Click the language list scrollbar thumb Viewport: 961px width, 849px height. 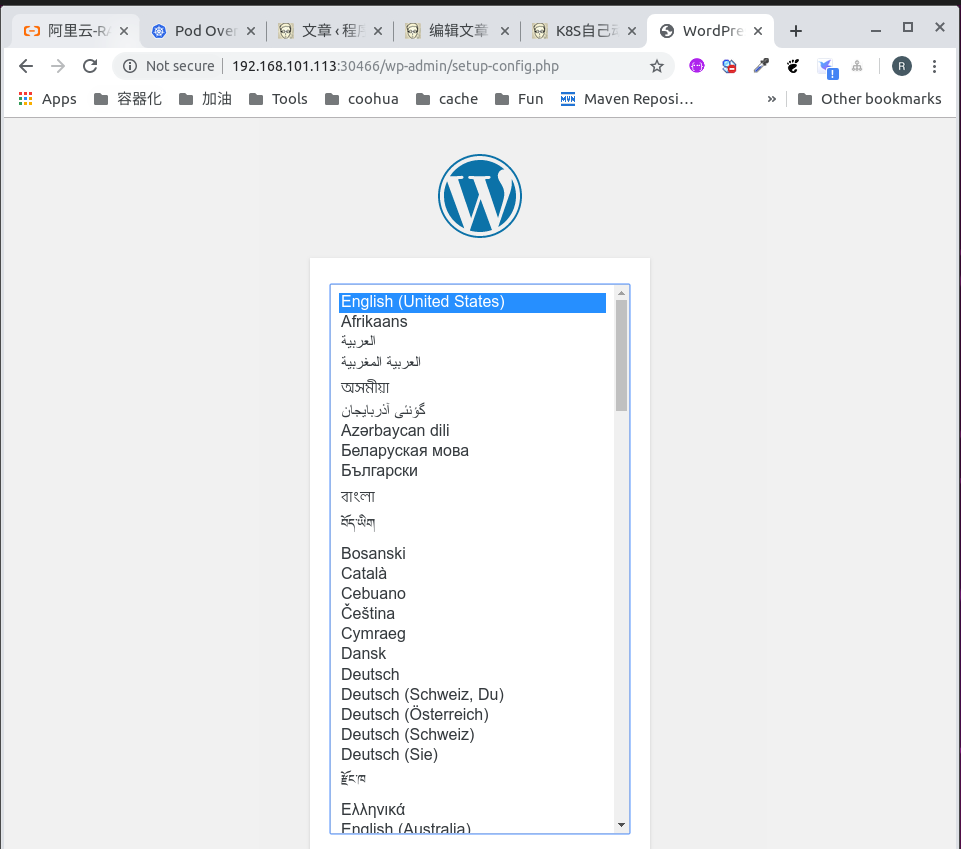coord(621,356)
